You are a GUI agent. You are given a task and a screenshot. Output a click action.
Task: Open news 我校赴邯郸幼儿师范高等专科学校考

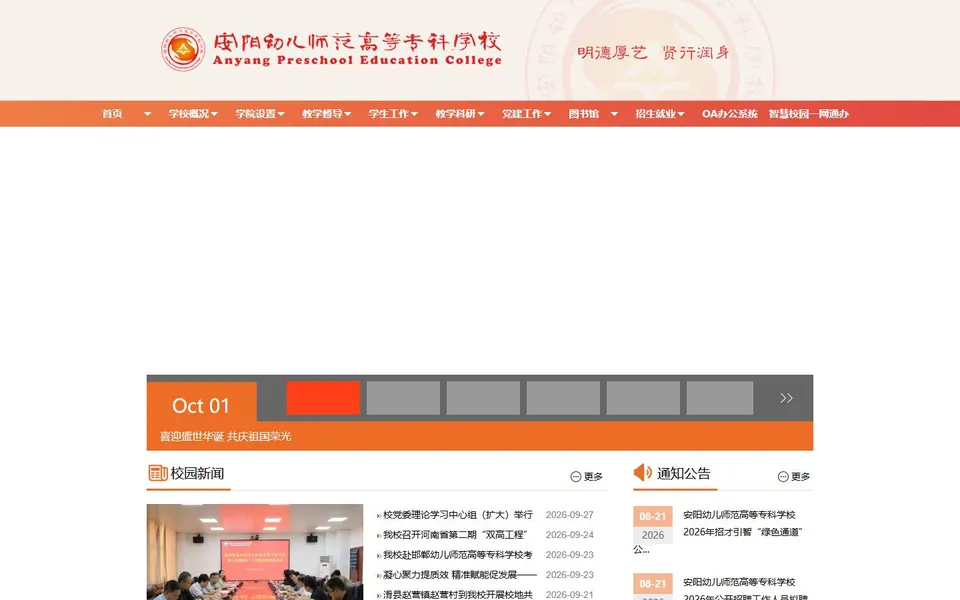458,555
